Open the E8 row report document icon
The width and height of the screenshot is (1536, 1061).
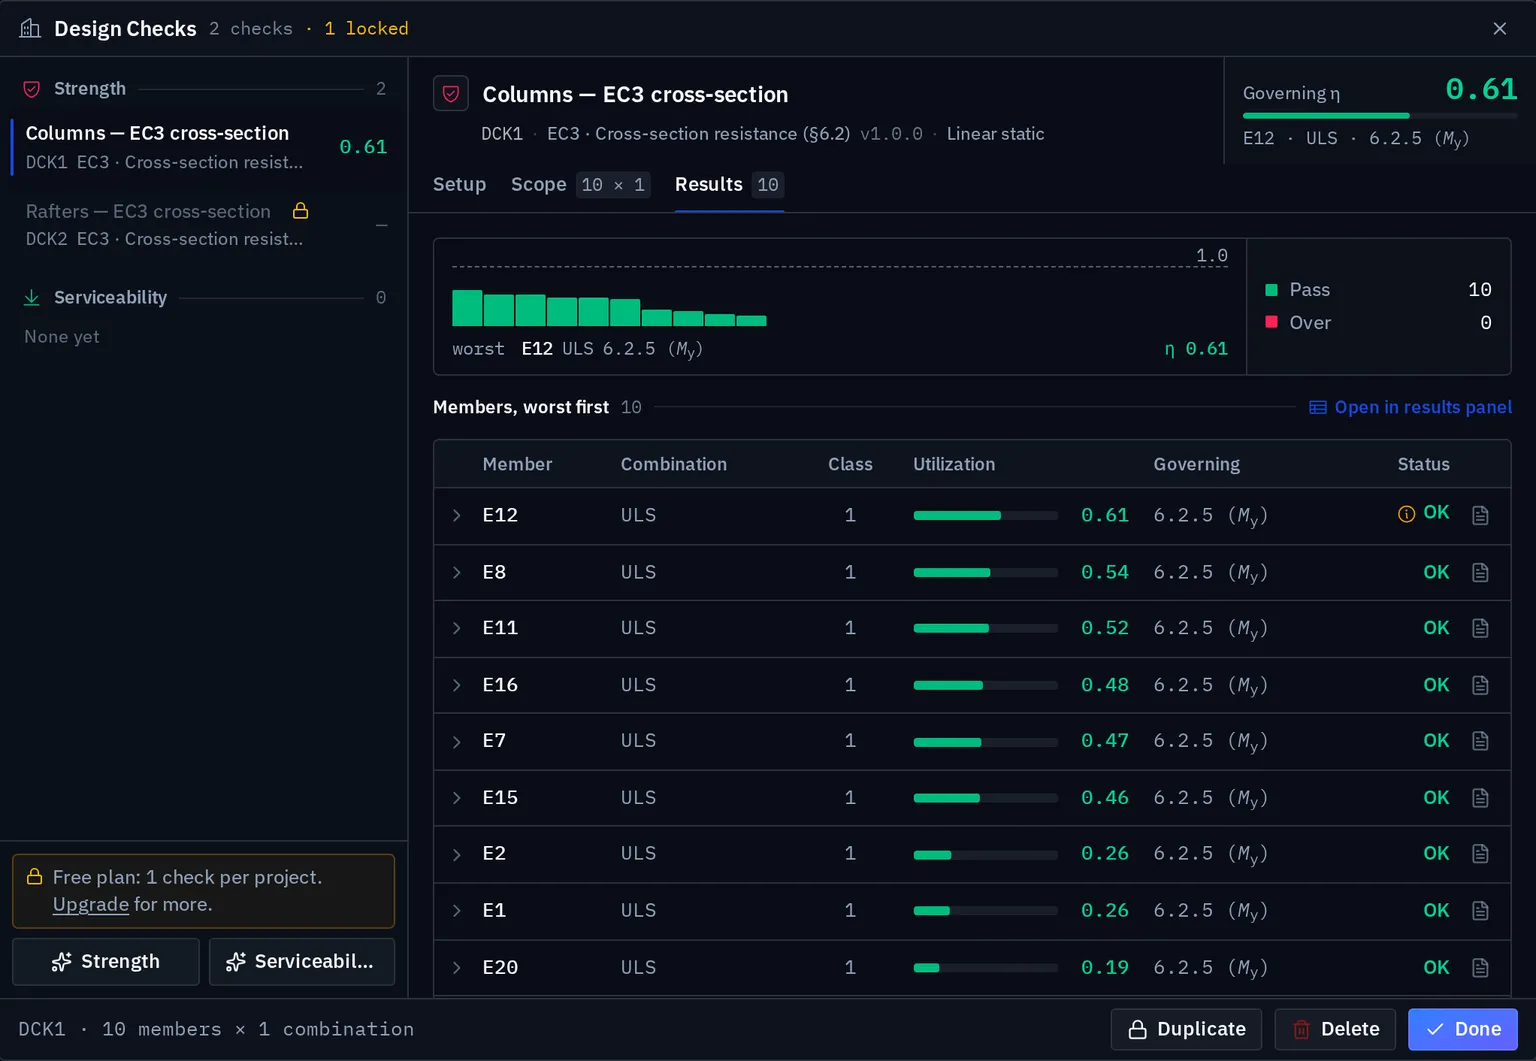[x=1480, y=572]
